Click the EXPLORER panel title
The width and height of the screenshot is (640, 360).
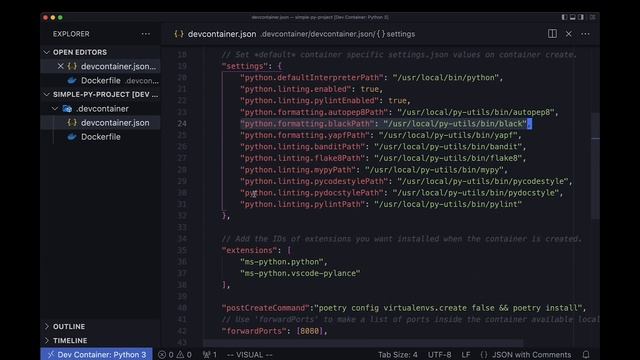coord(71,34)
